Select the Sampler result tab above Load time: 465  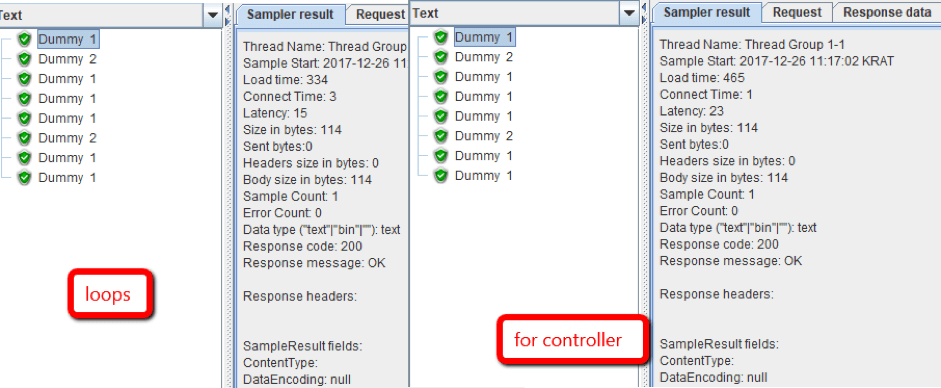pos(706,12)
